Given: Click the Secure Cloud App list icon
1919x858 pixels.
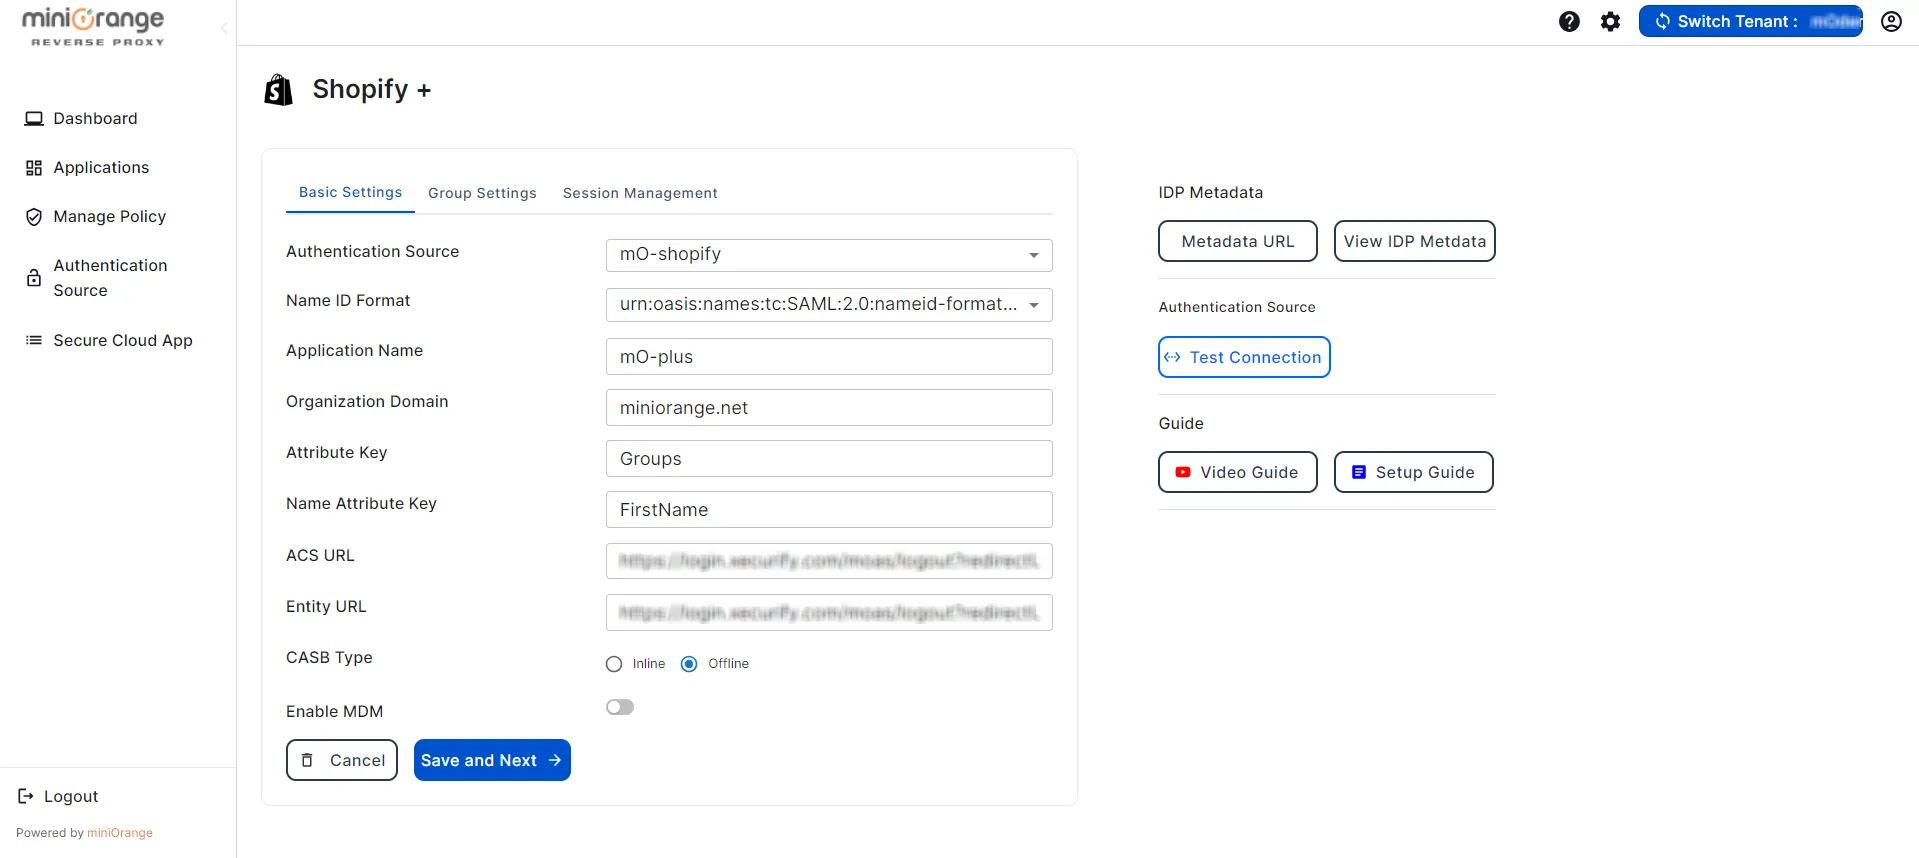Looking at the screenshot, I should tap(34, 340).
